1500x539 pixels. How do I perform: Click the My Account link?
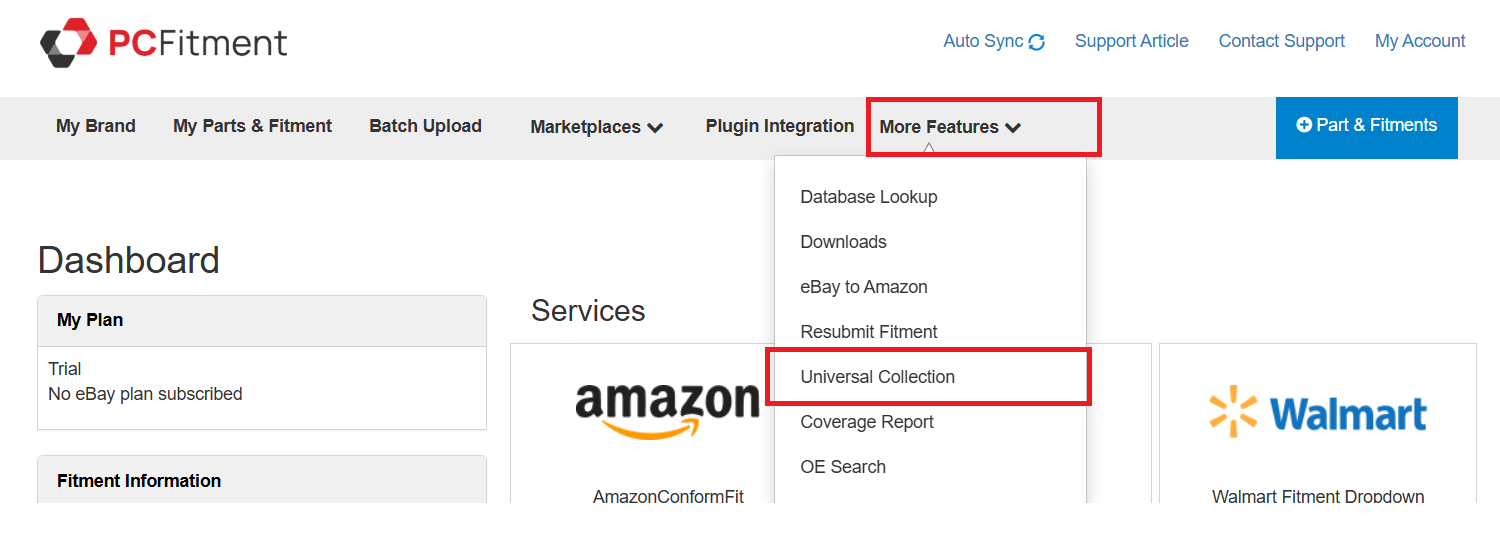click(1420, 41)
